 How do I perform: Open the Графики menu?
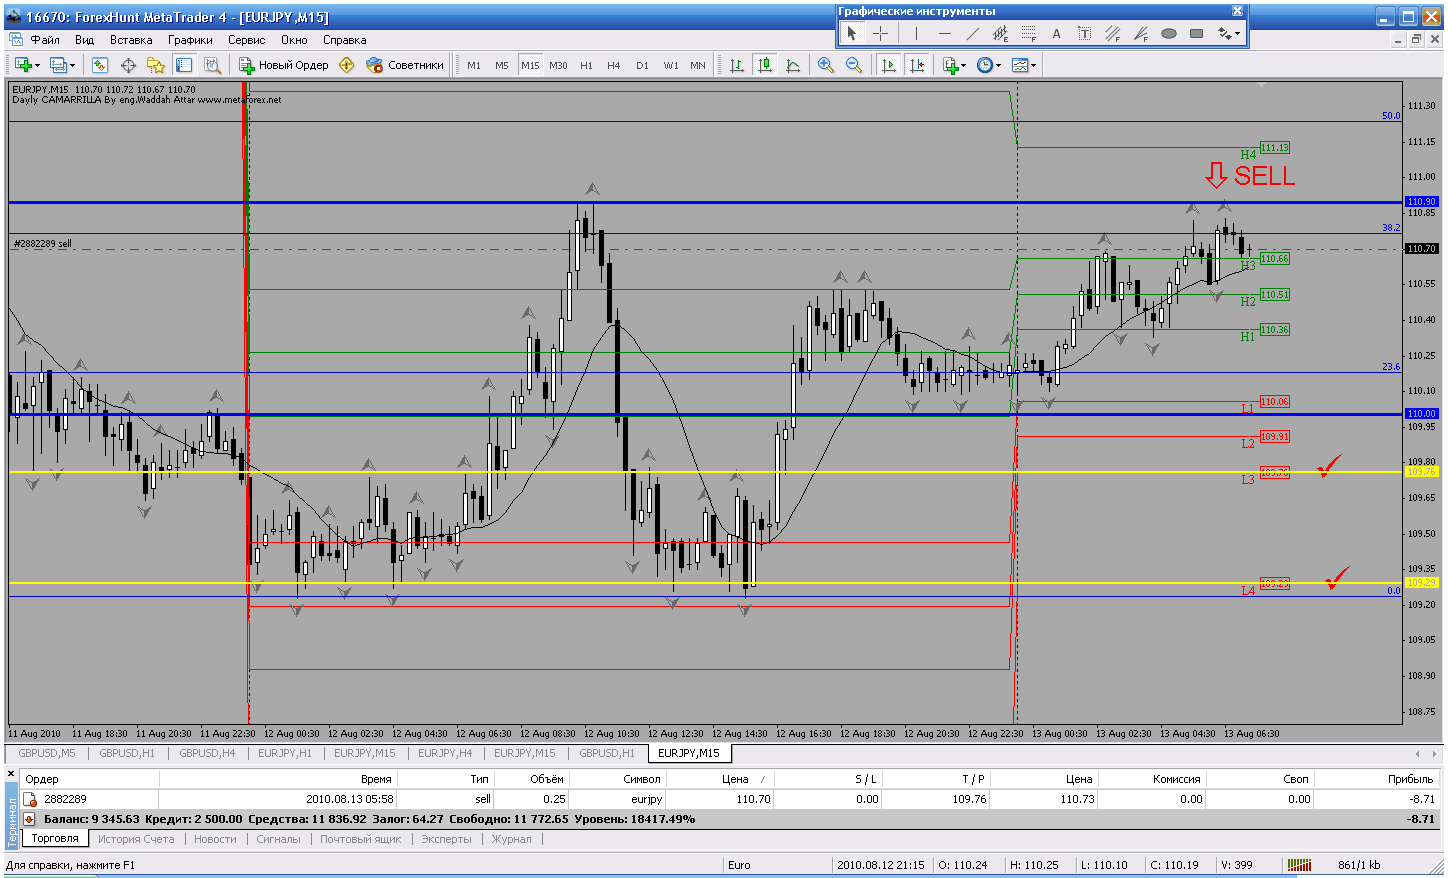pyautogui.click(x=190, y=40)
